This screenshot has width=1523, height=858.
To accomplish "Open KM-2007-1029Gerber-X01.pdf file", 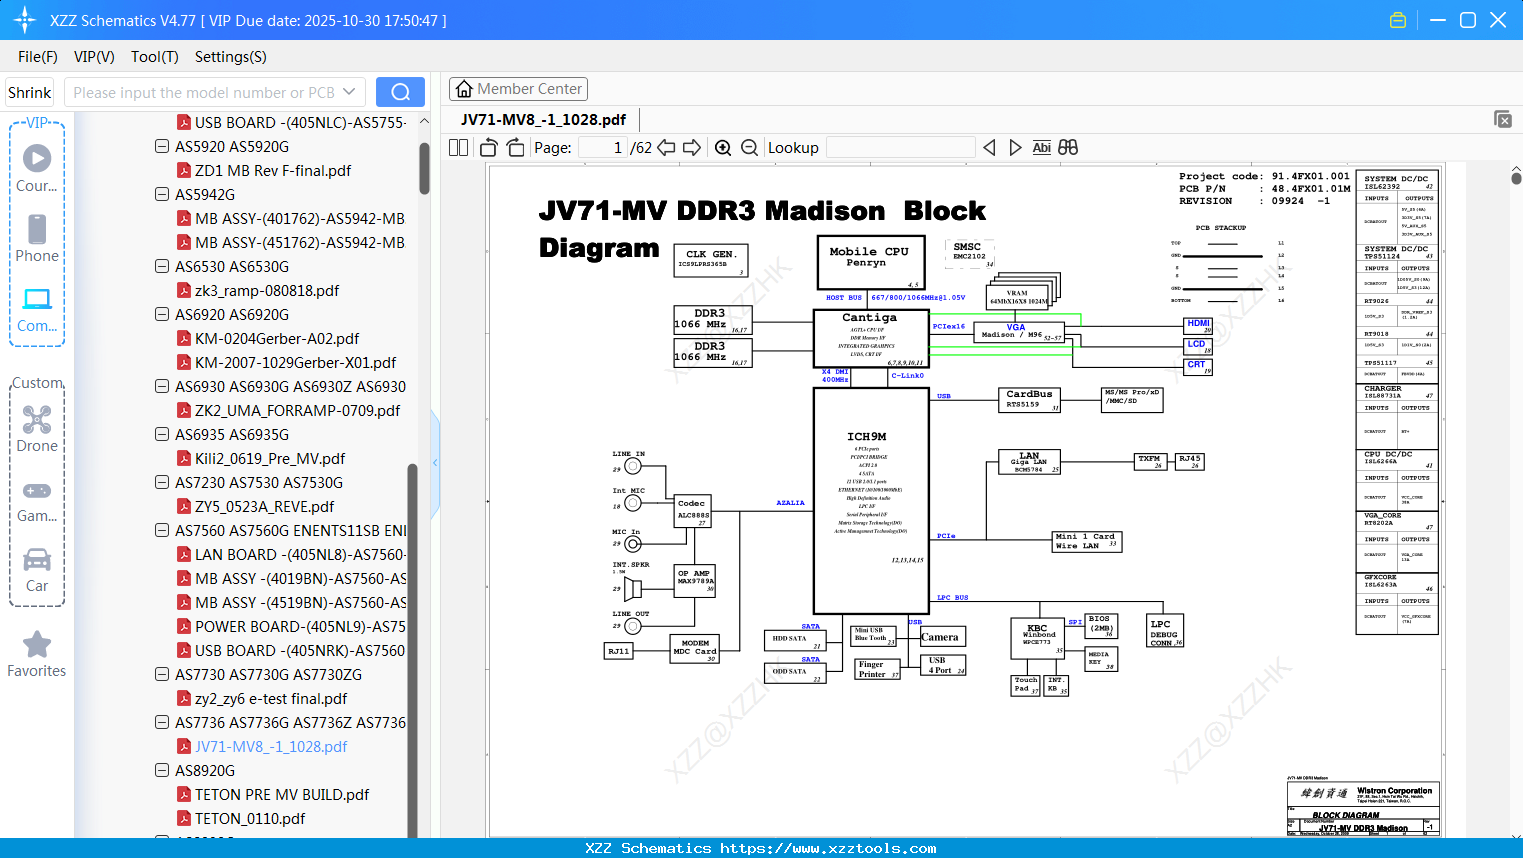I will (x=295, y=362).
